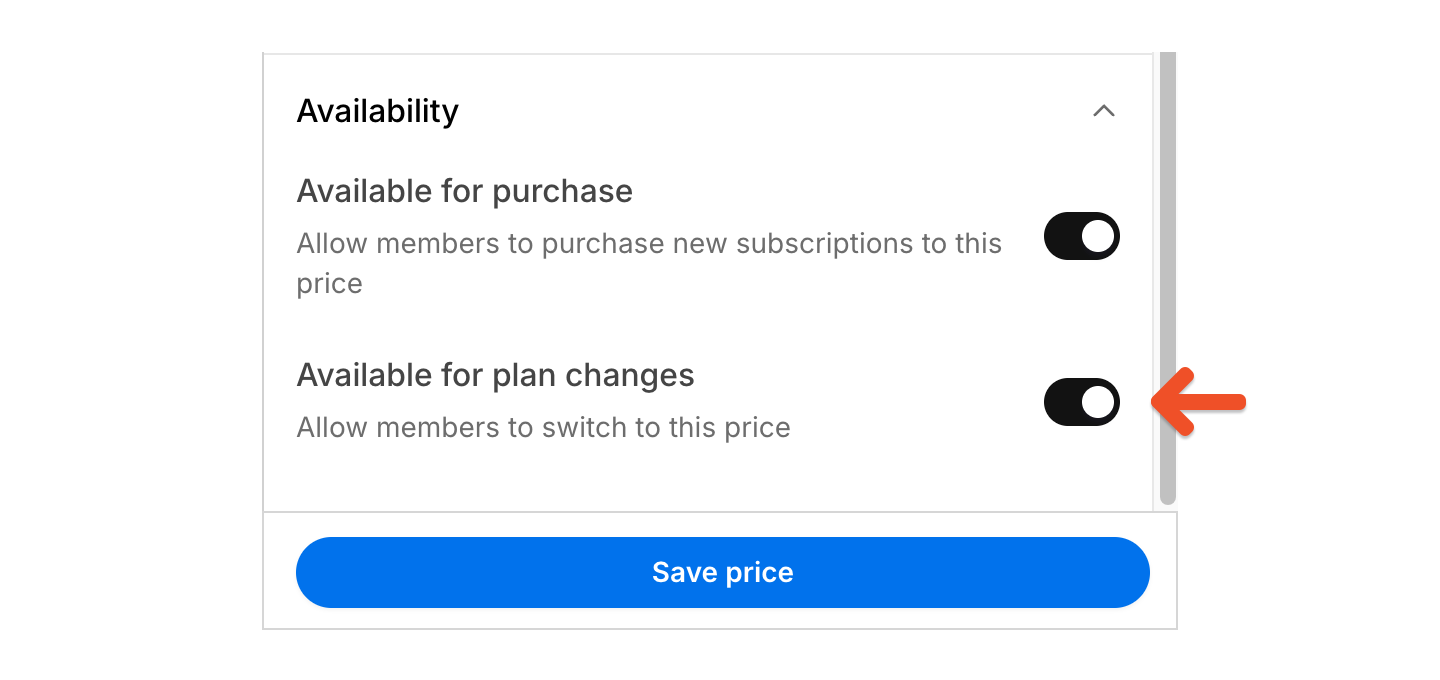Select the switch to this price description
The image size is (1440, 680).
coord(542,427)
